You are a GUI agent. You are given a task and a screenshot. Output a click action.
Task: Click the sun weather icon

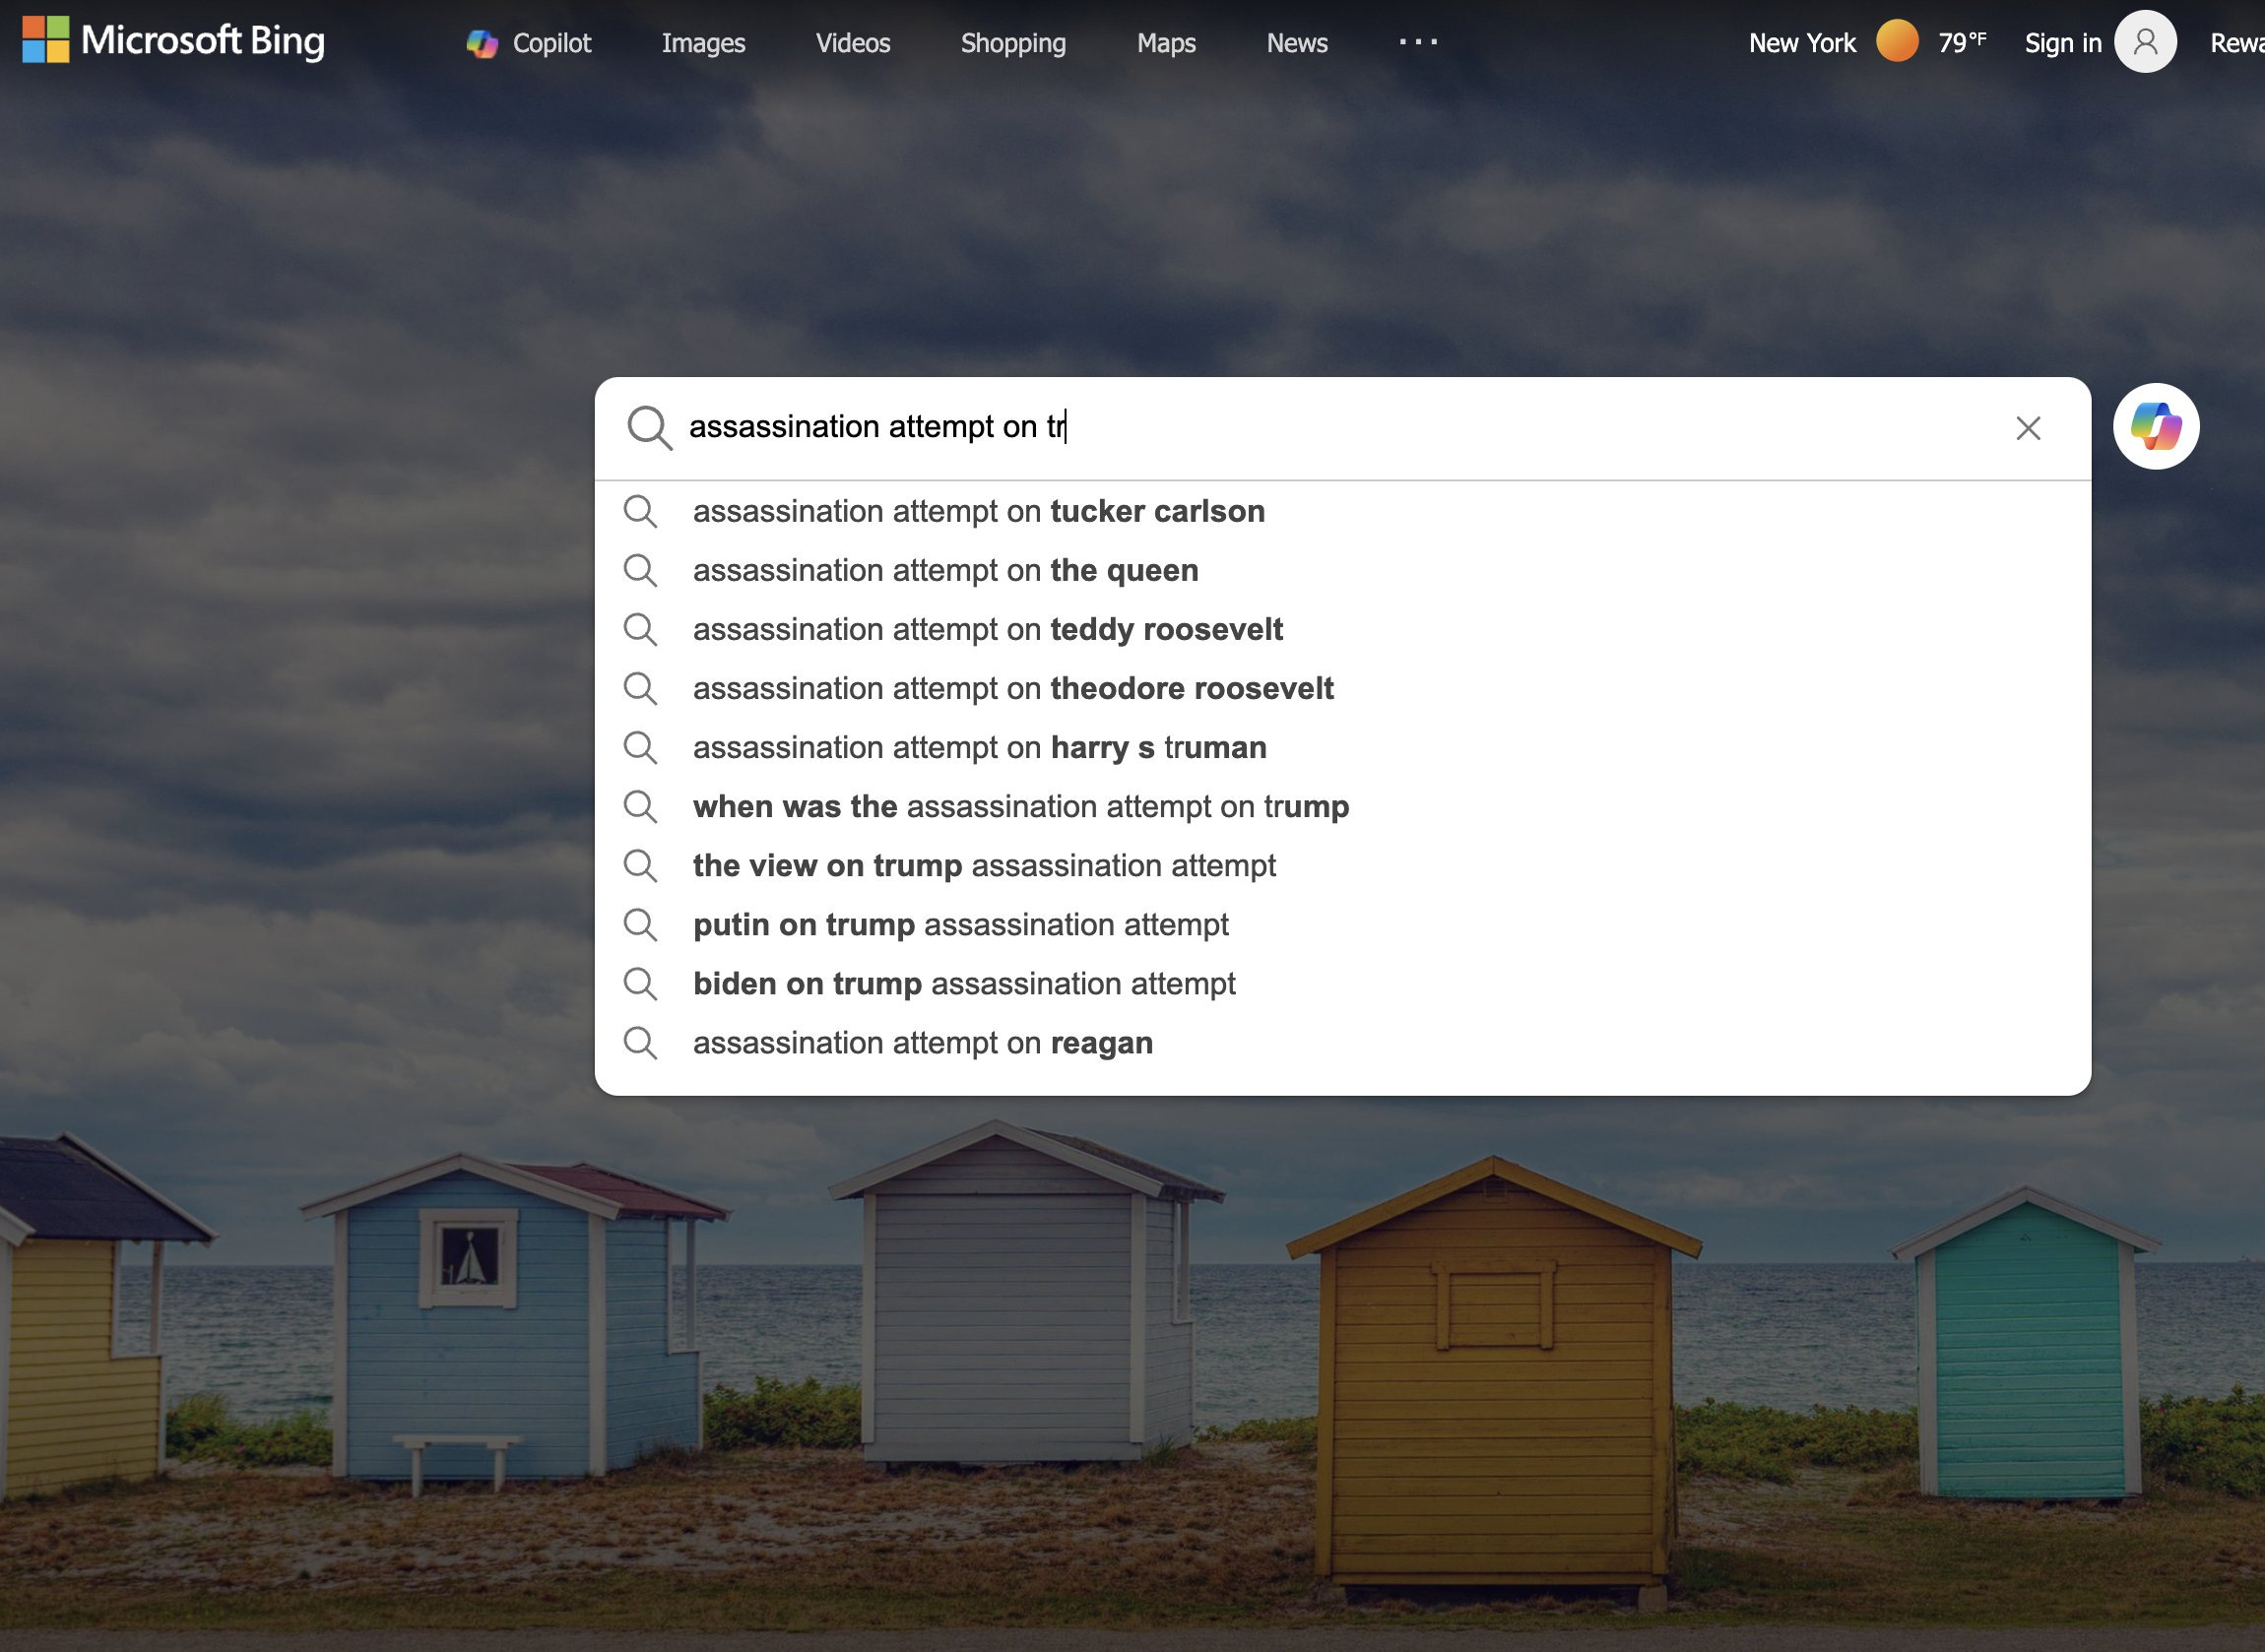click(x=1897, y=41)
